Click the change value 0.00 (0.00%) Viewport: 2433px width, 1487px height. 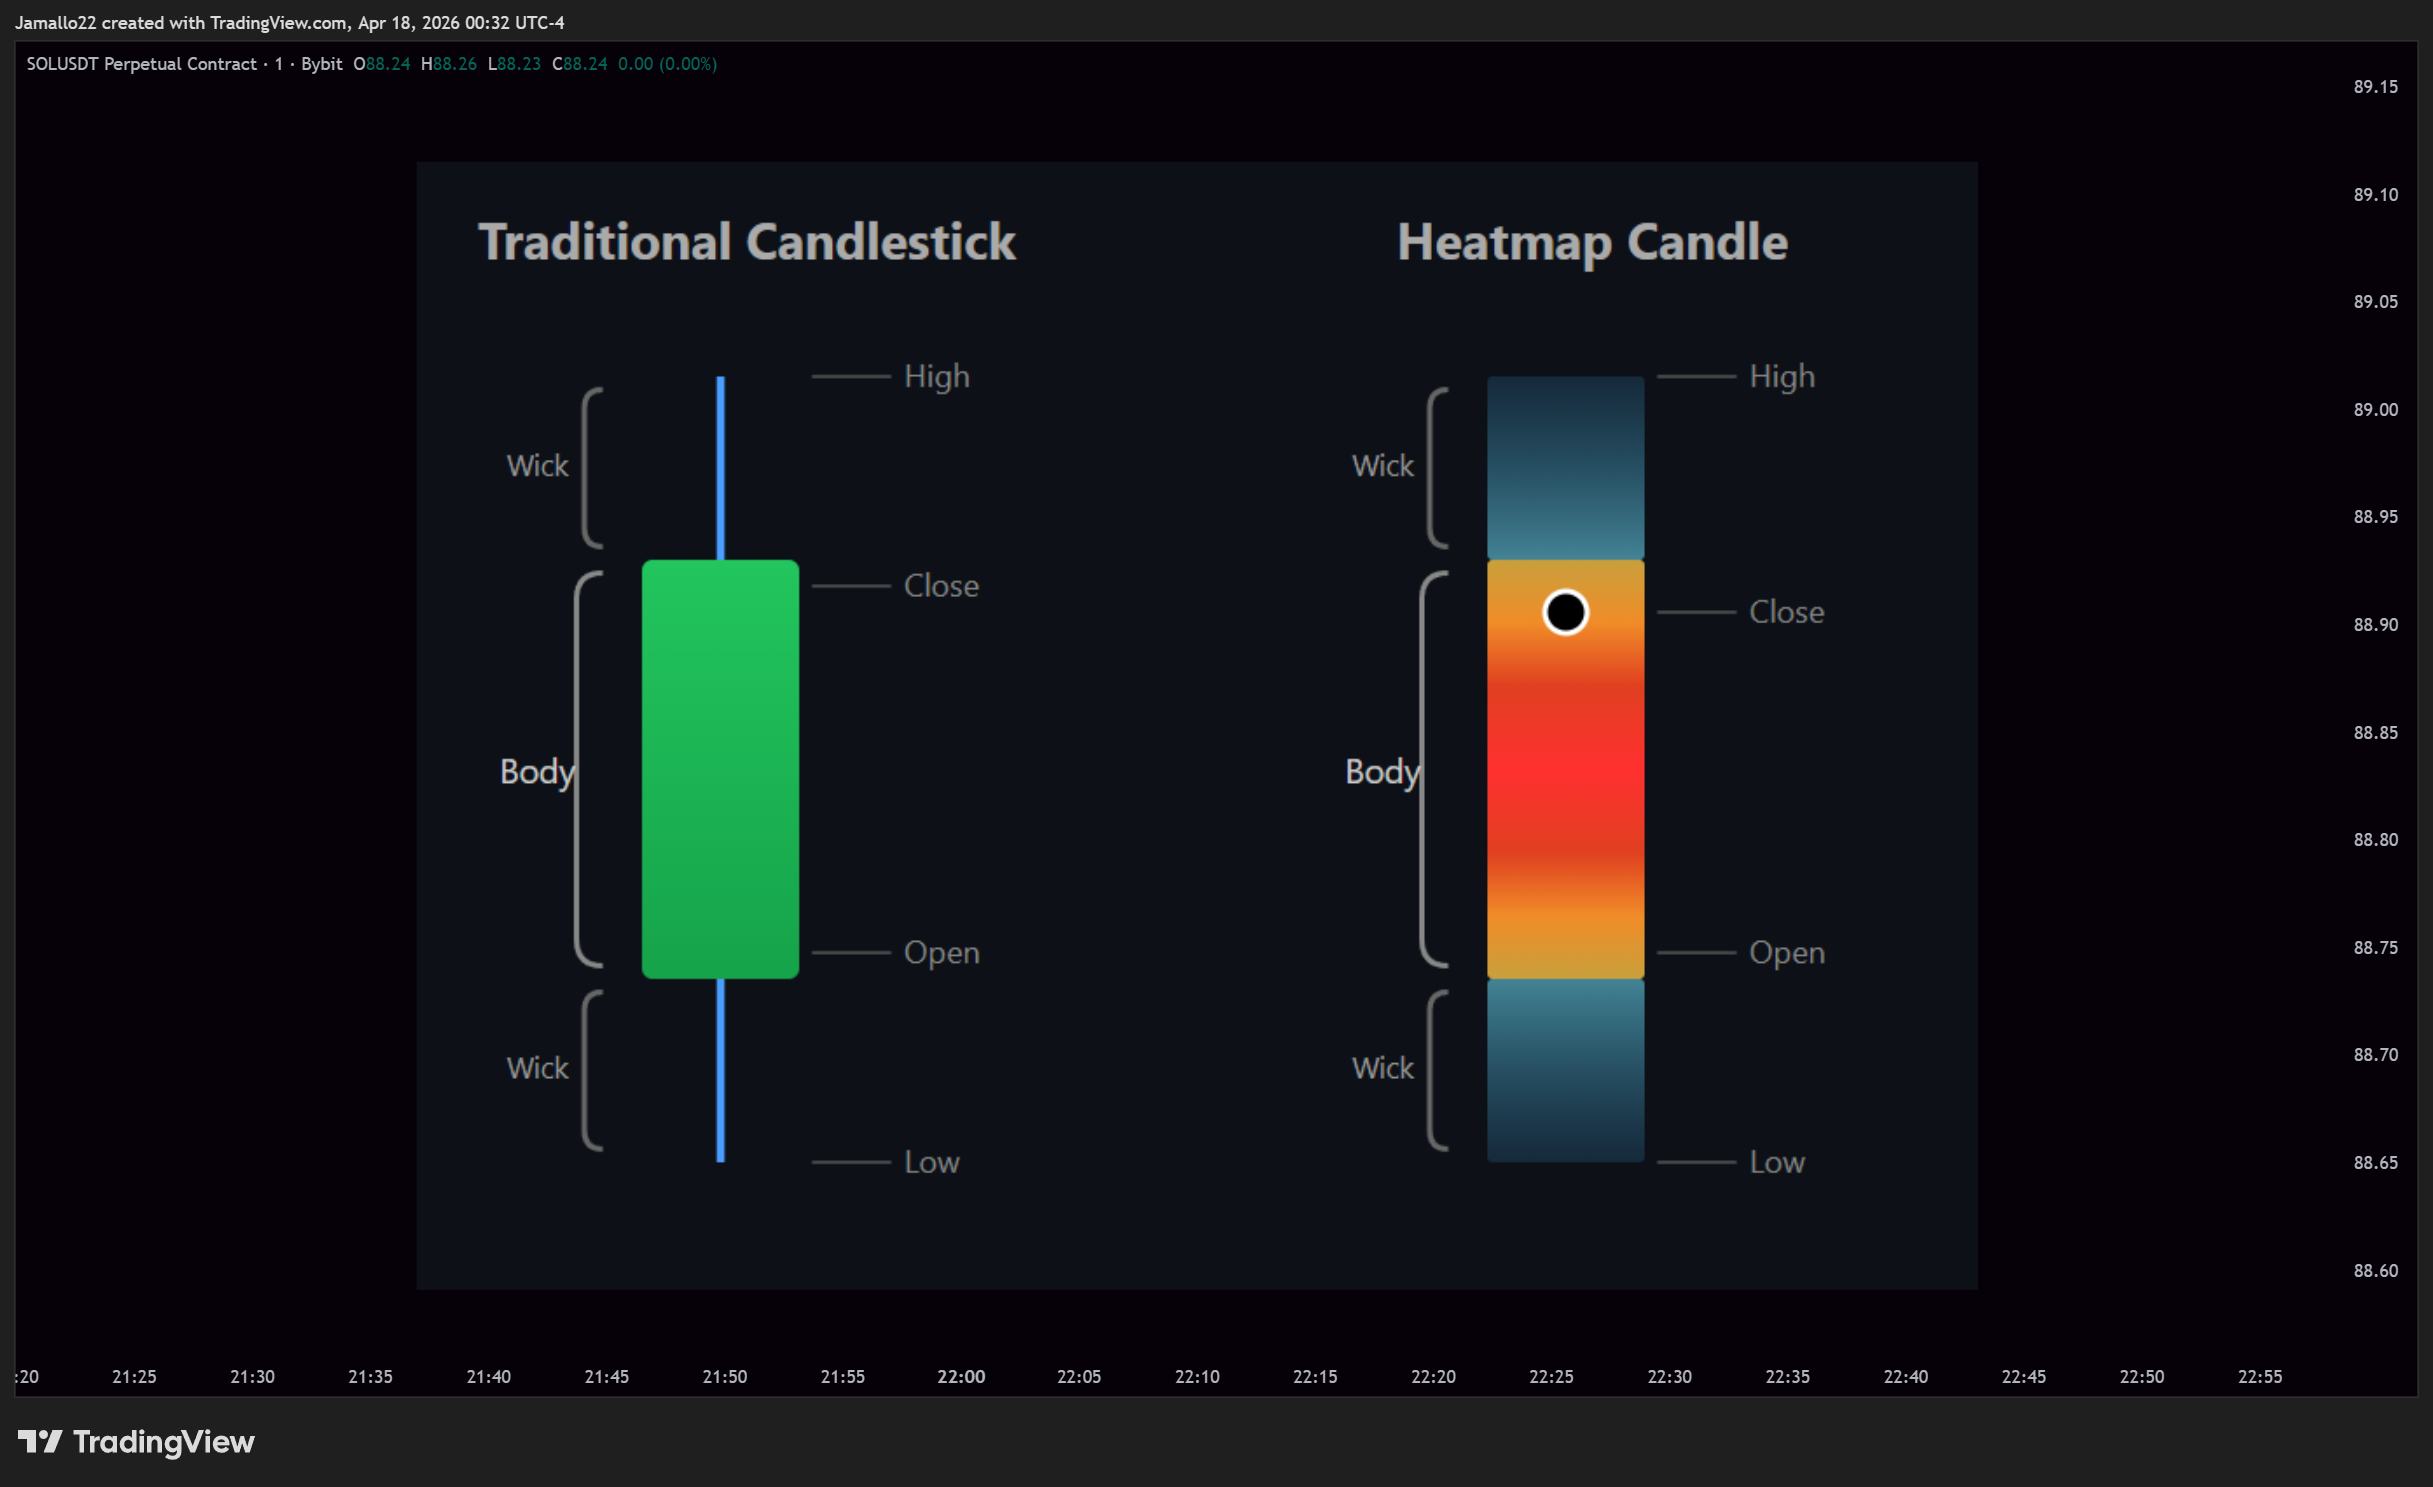click(667, 64)
